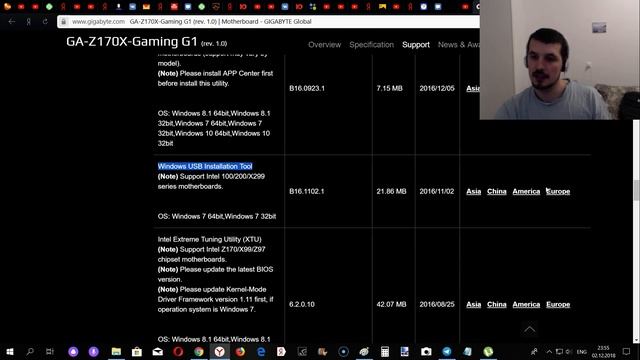Select the Support tab
640x360 pixels.
416,45
